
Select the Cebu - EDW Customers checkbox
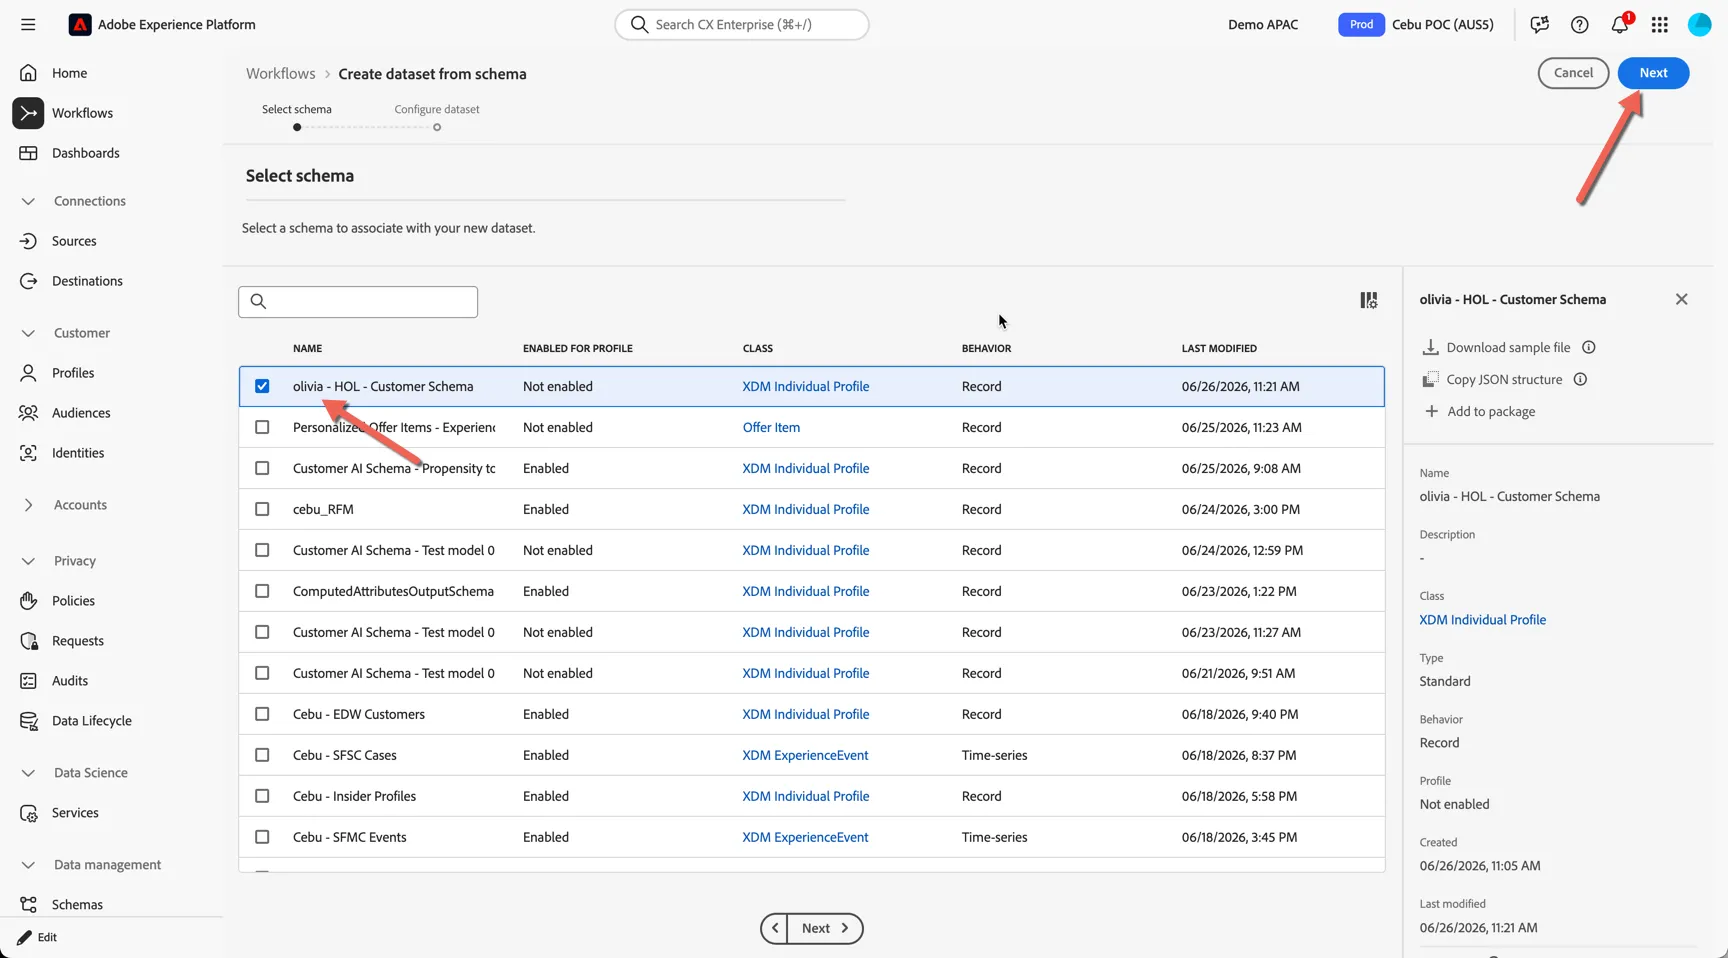(x=262, y=714)
